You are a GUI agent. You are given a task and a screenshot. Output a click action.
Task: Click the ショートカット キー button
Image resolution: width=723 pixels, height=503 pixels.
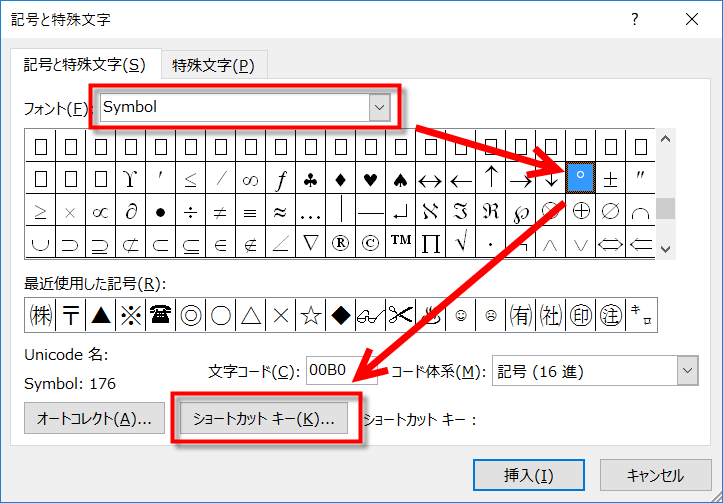click(x=267, y=419)
